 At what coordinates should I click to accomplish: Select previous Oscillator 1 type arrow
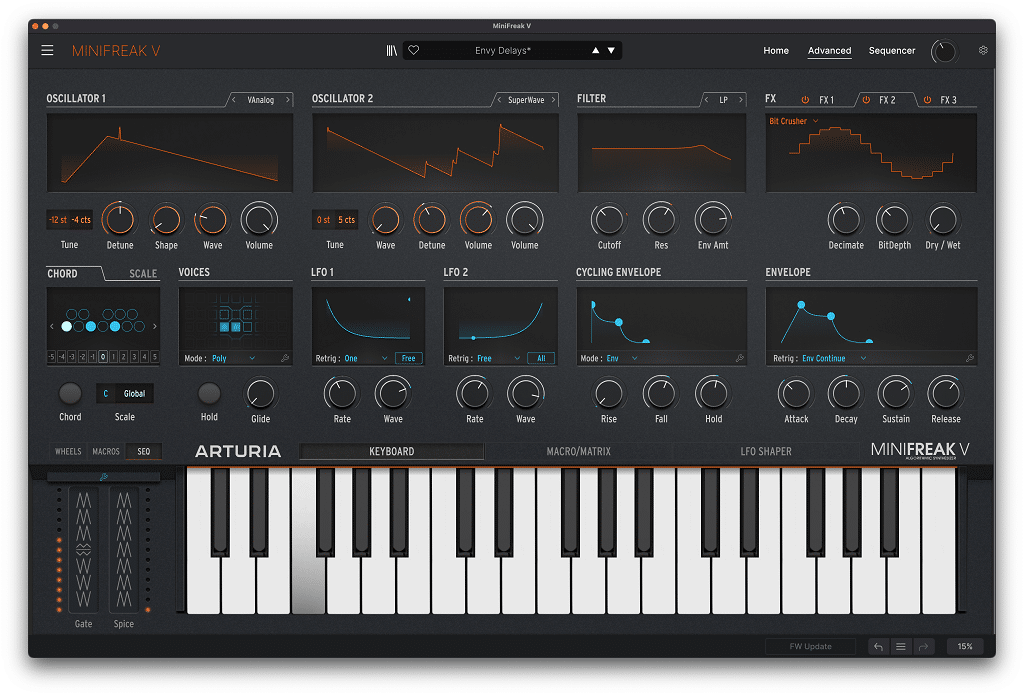coord(234,100)
